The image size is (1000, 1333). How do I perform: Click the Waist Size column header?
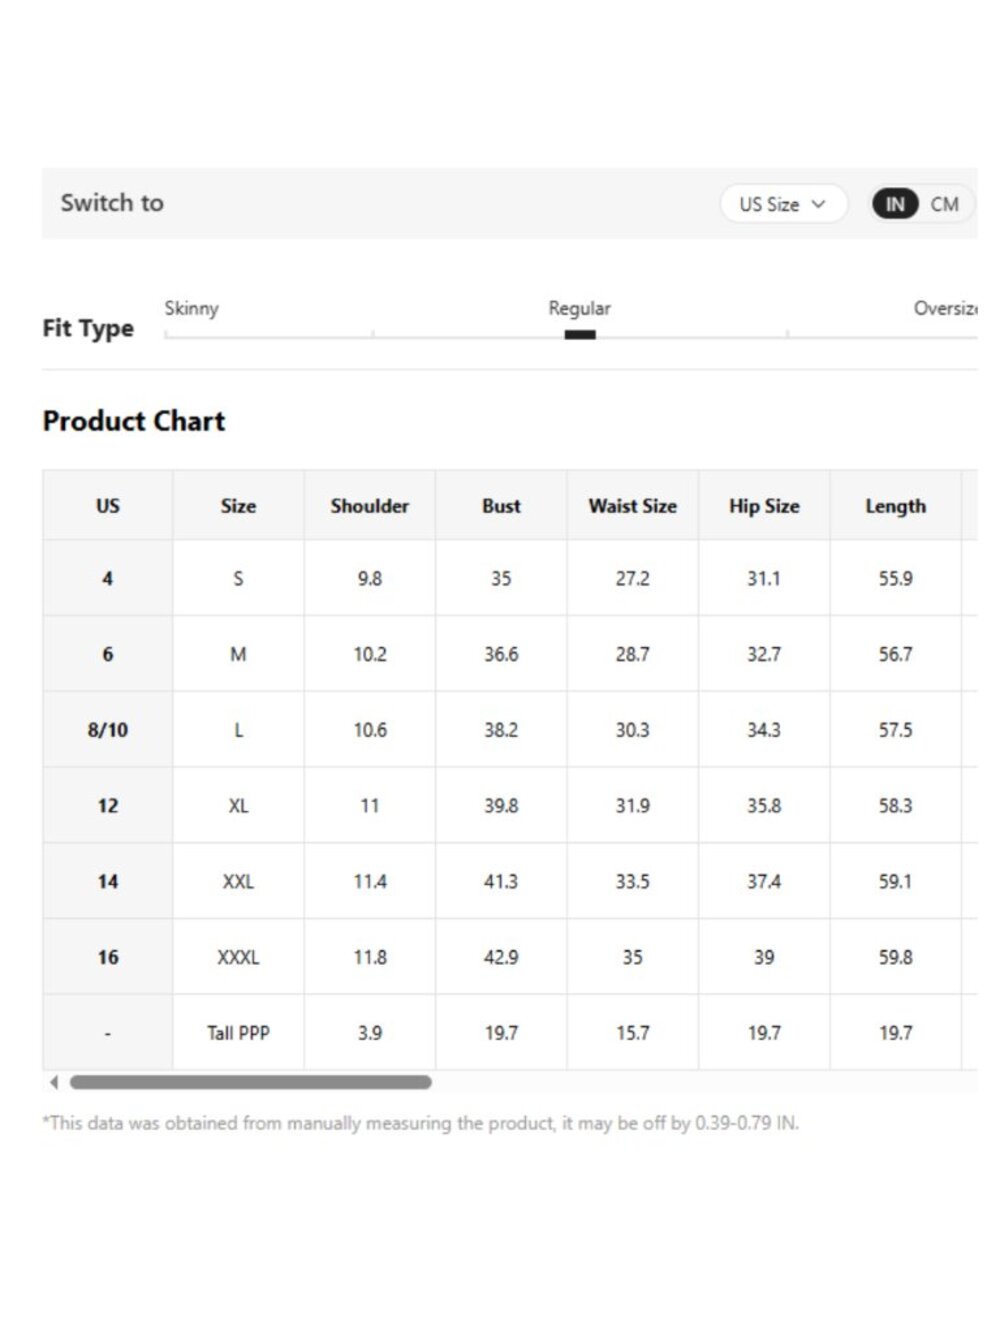pyautogui.click(x=633, y=506)
